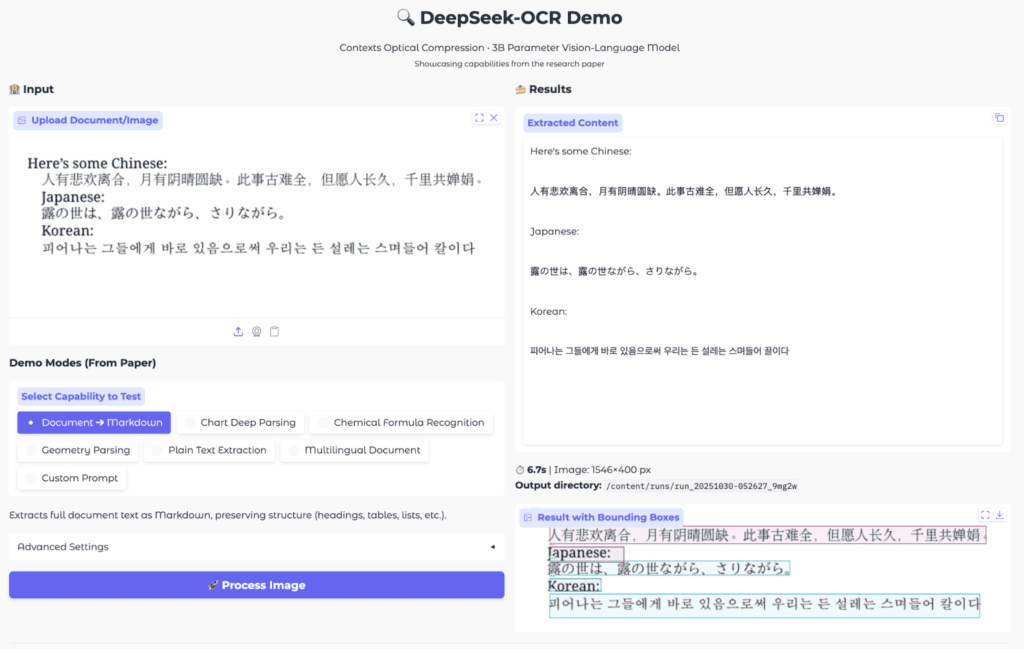Select the Custom Prompt option

point(71,479)
